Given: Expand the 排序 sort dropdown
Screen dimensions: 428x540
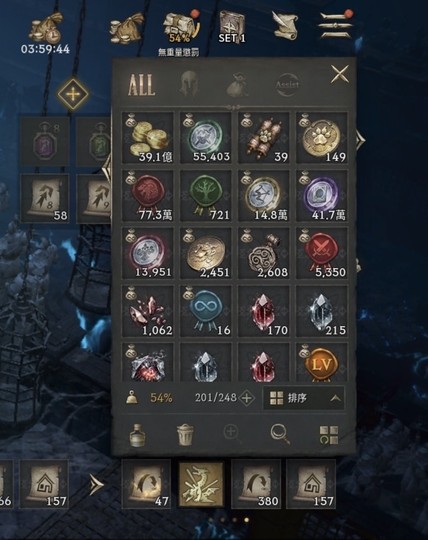Looking at the screenshot, I should [304, 398].
